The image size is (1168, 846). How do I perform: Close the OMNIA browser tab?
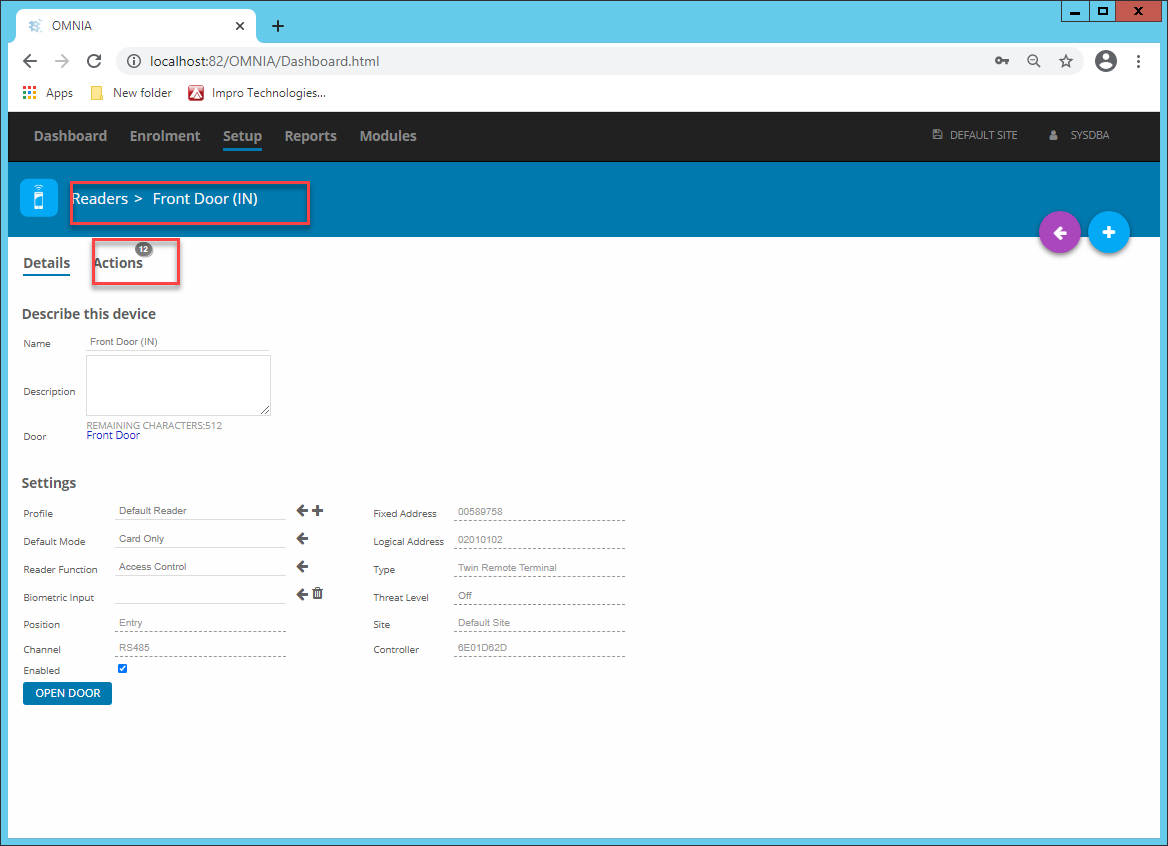pyautogui.click(x=240, y=26)
